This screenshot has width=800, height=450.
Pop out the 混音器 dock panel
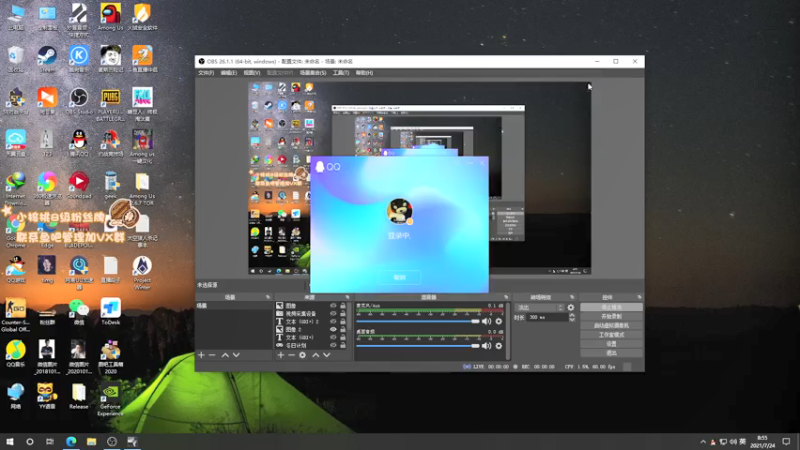coord(506,297)
